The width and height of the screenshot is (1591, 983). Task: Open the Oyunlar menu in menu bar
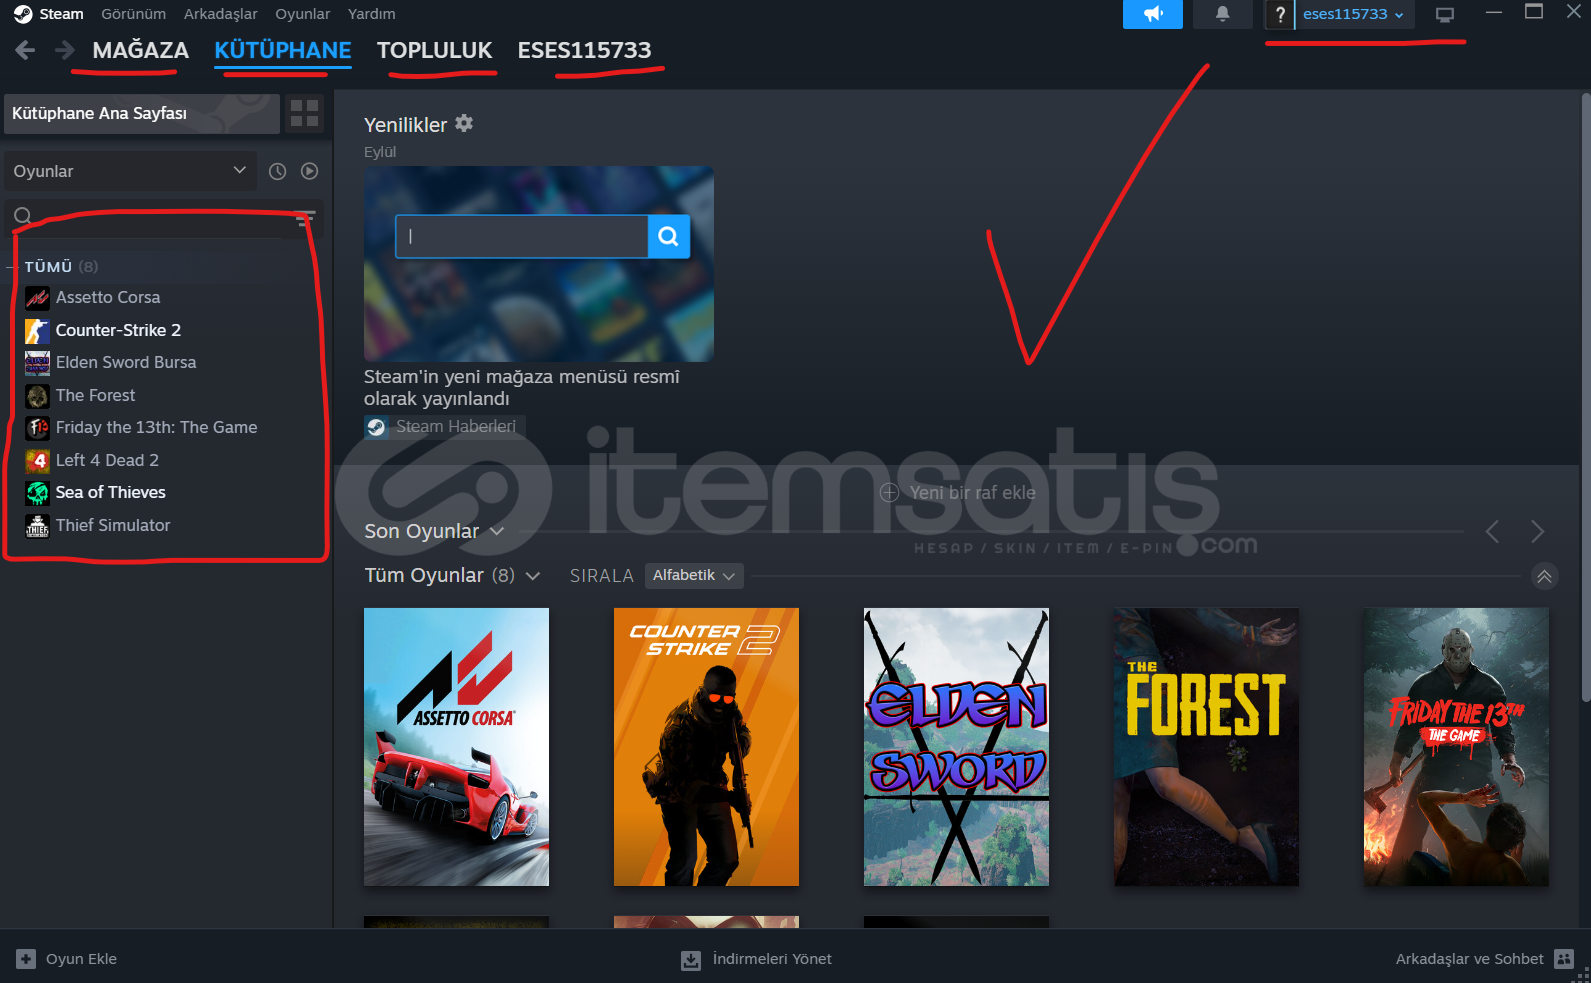(x=303, y=14)
